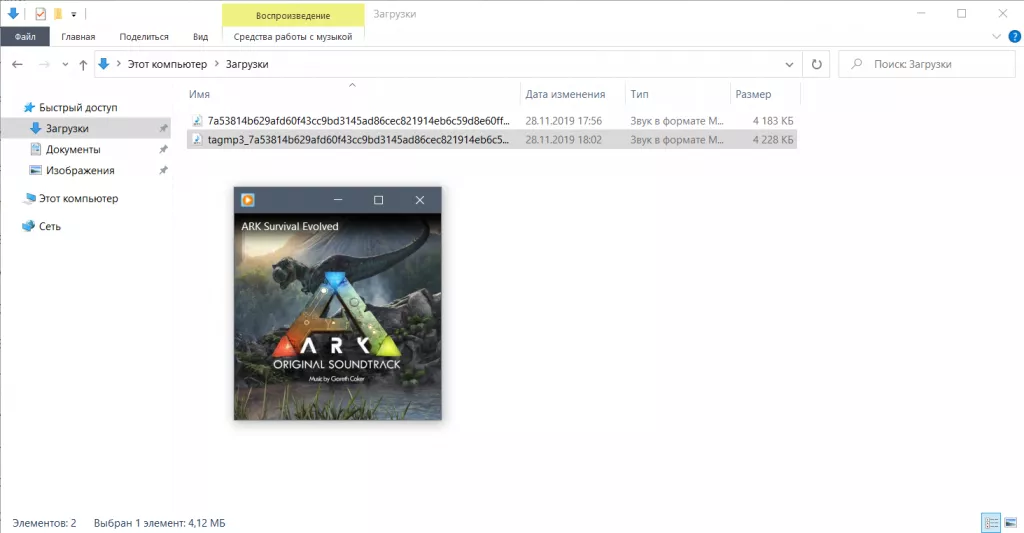The image size is (1024, 533).
Task: Select Быстрый доступ in navigation pane
Action: tap(78, 107)
